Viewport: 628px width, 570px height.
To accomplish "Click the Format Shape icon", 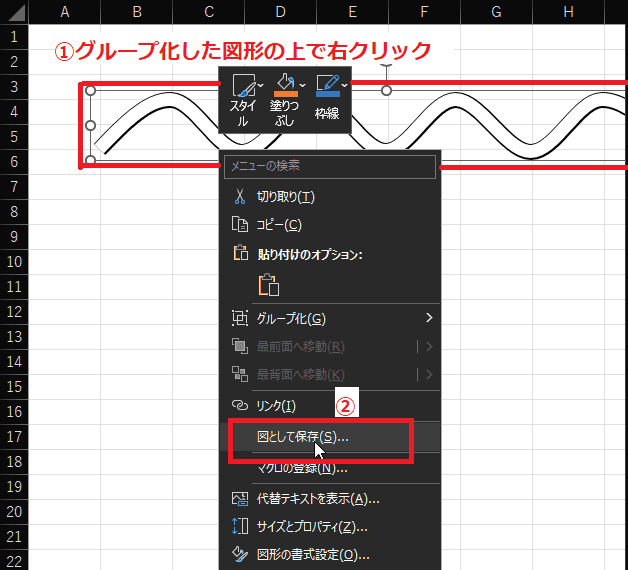I will 239,554.
